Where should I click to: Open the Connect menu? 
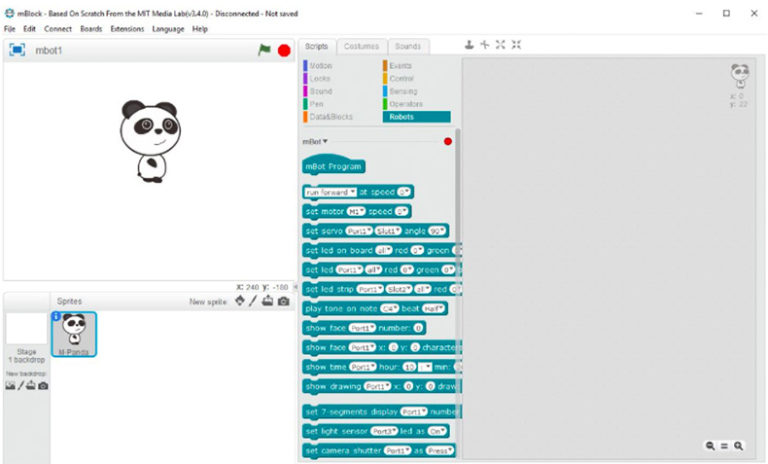tap(57, 29)
